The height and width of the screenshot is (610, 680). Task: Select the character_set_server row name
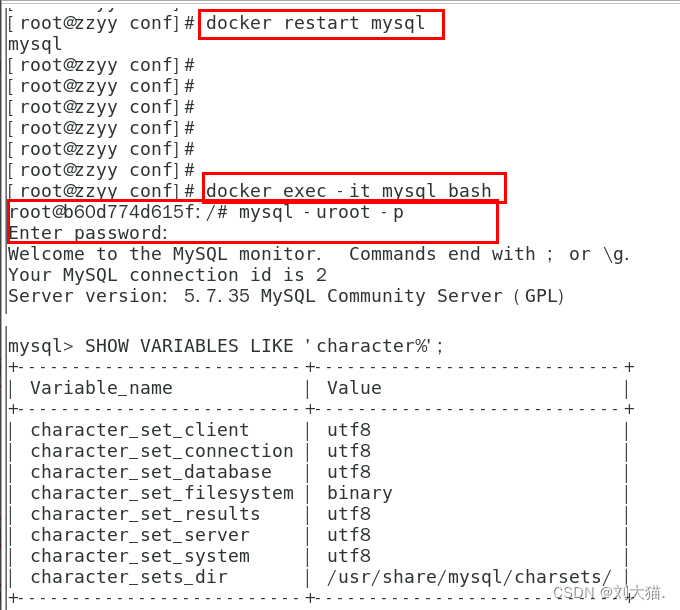[x=140, y=535]
